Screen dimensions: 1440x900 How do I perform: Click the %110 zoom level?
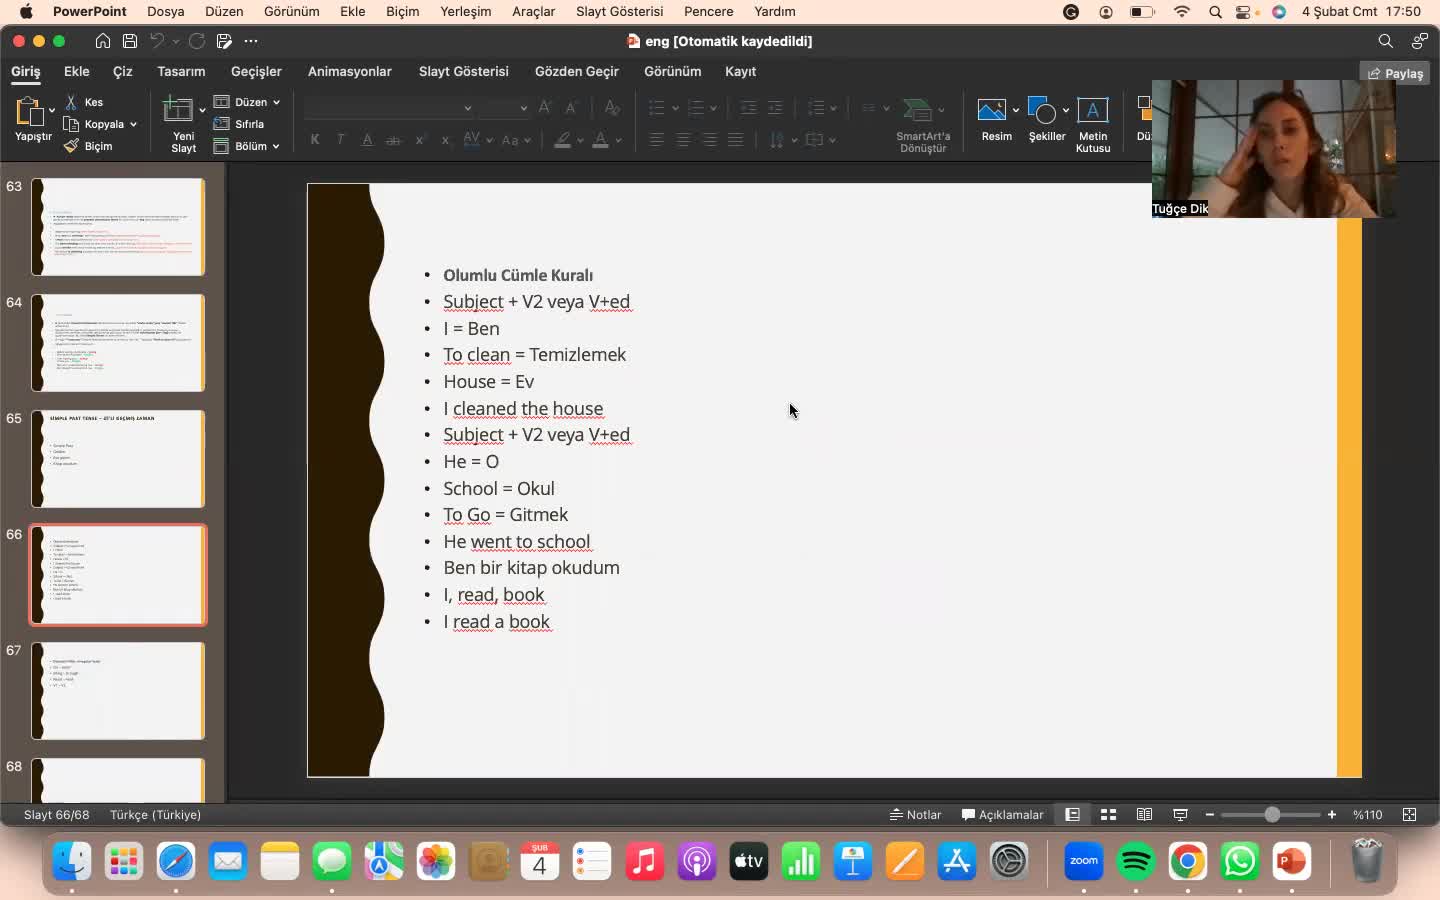coord(1368,815)
